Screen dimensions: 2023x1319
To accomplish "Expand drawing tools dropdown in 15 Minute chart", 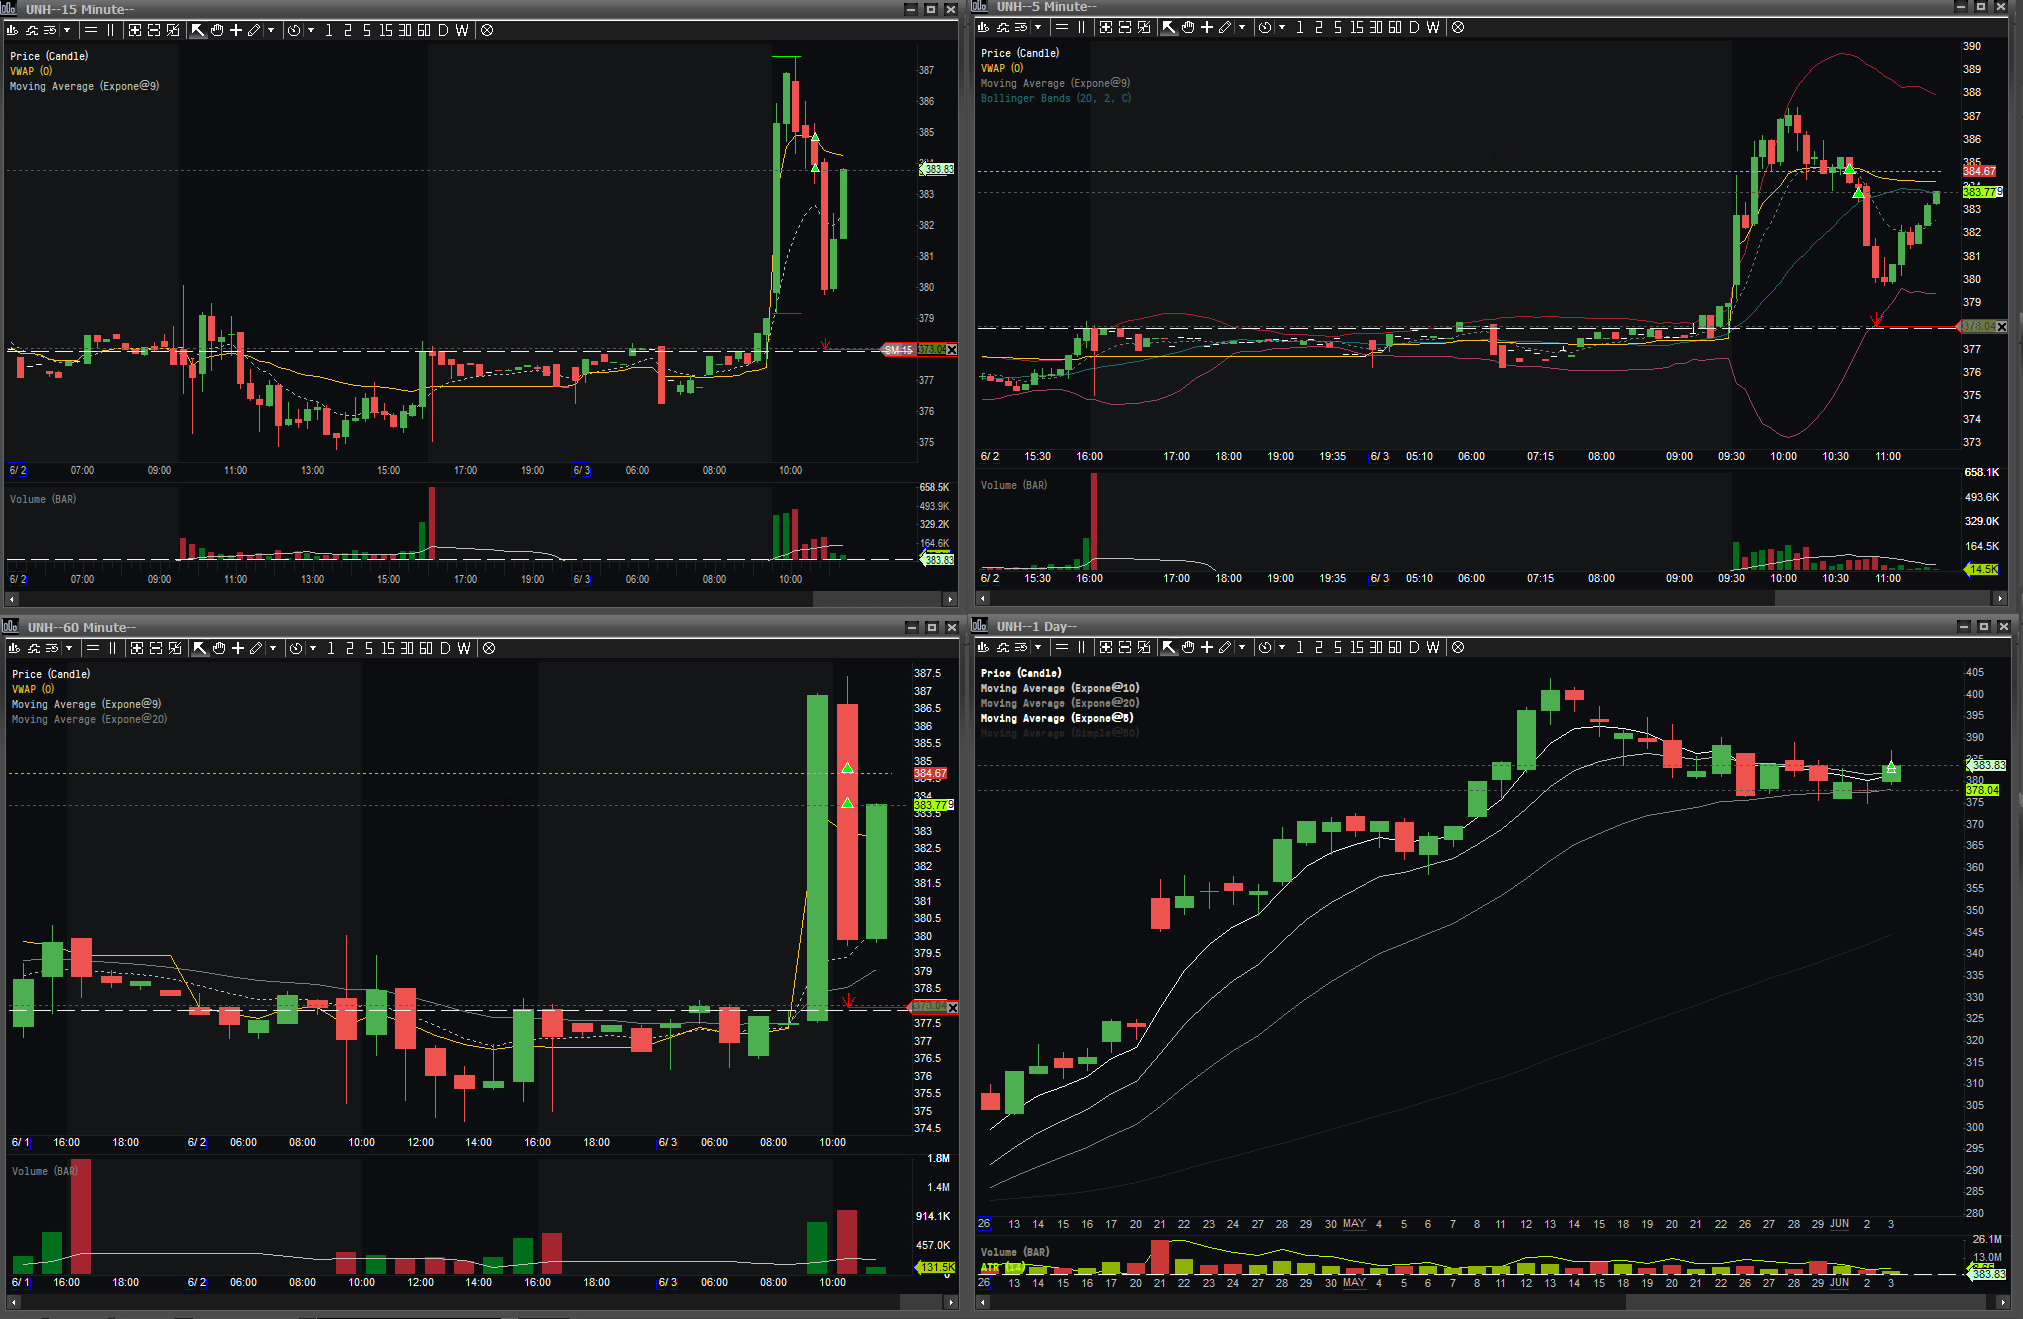I will [x=271, y=30].
